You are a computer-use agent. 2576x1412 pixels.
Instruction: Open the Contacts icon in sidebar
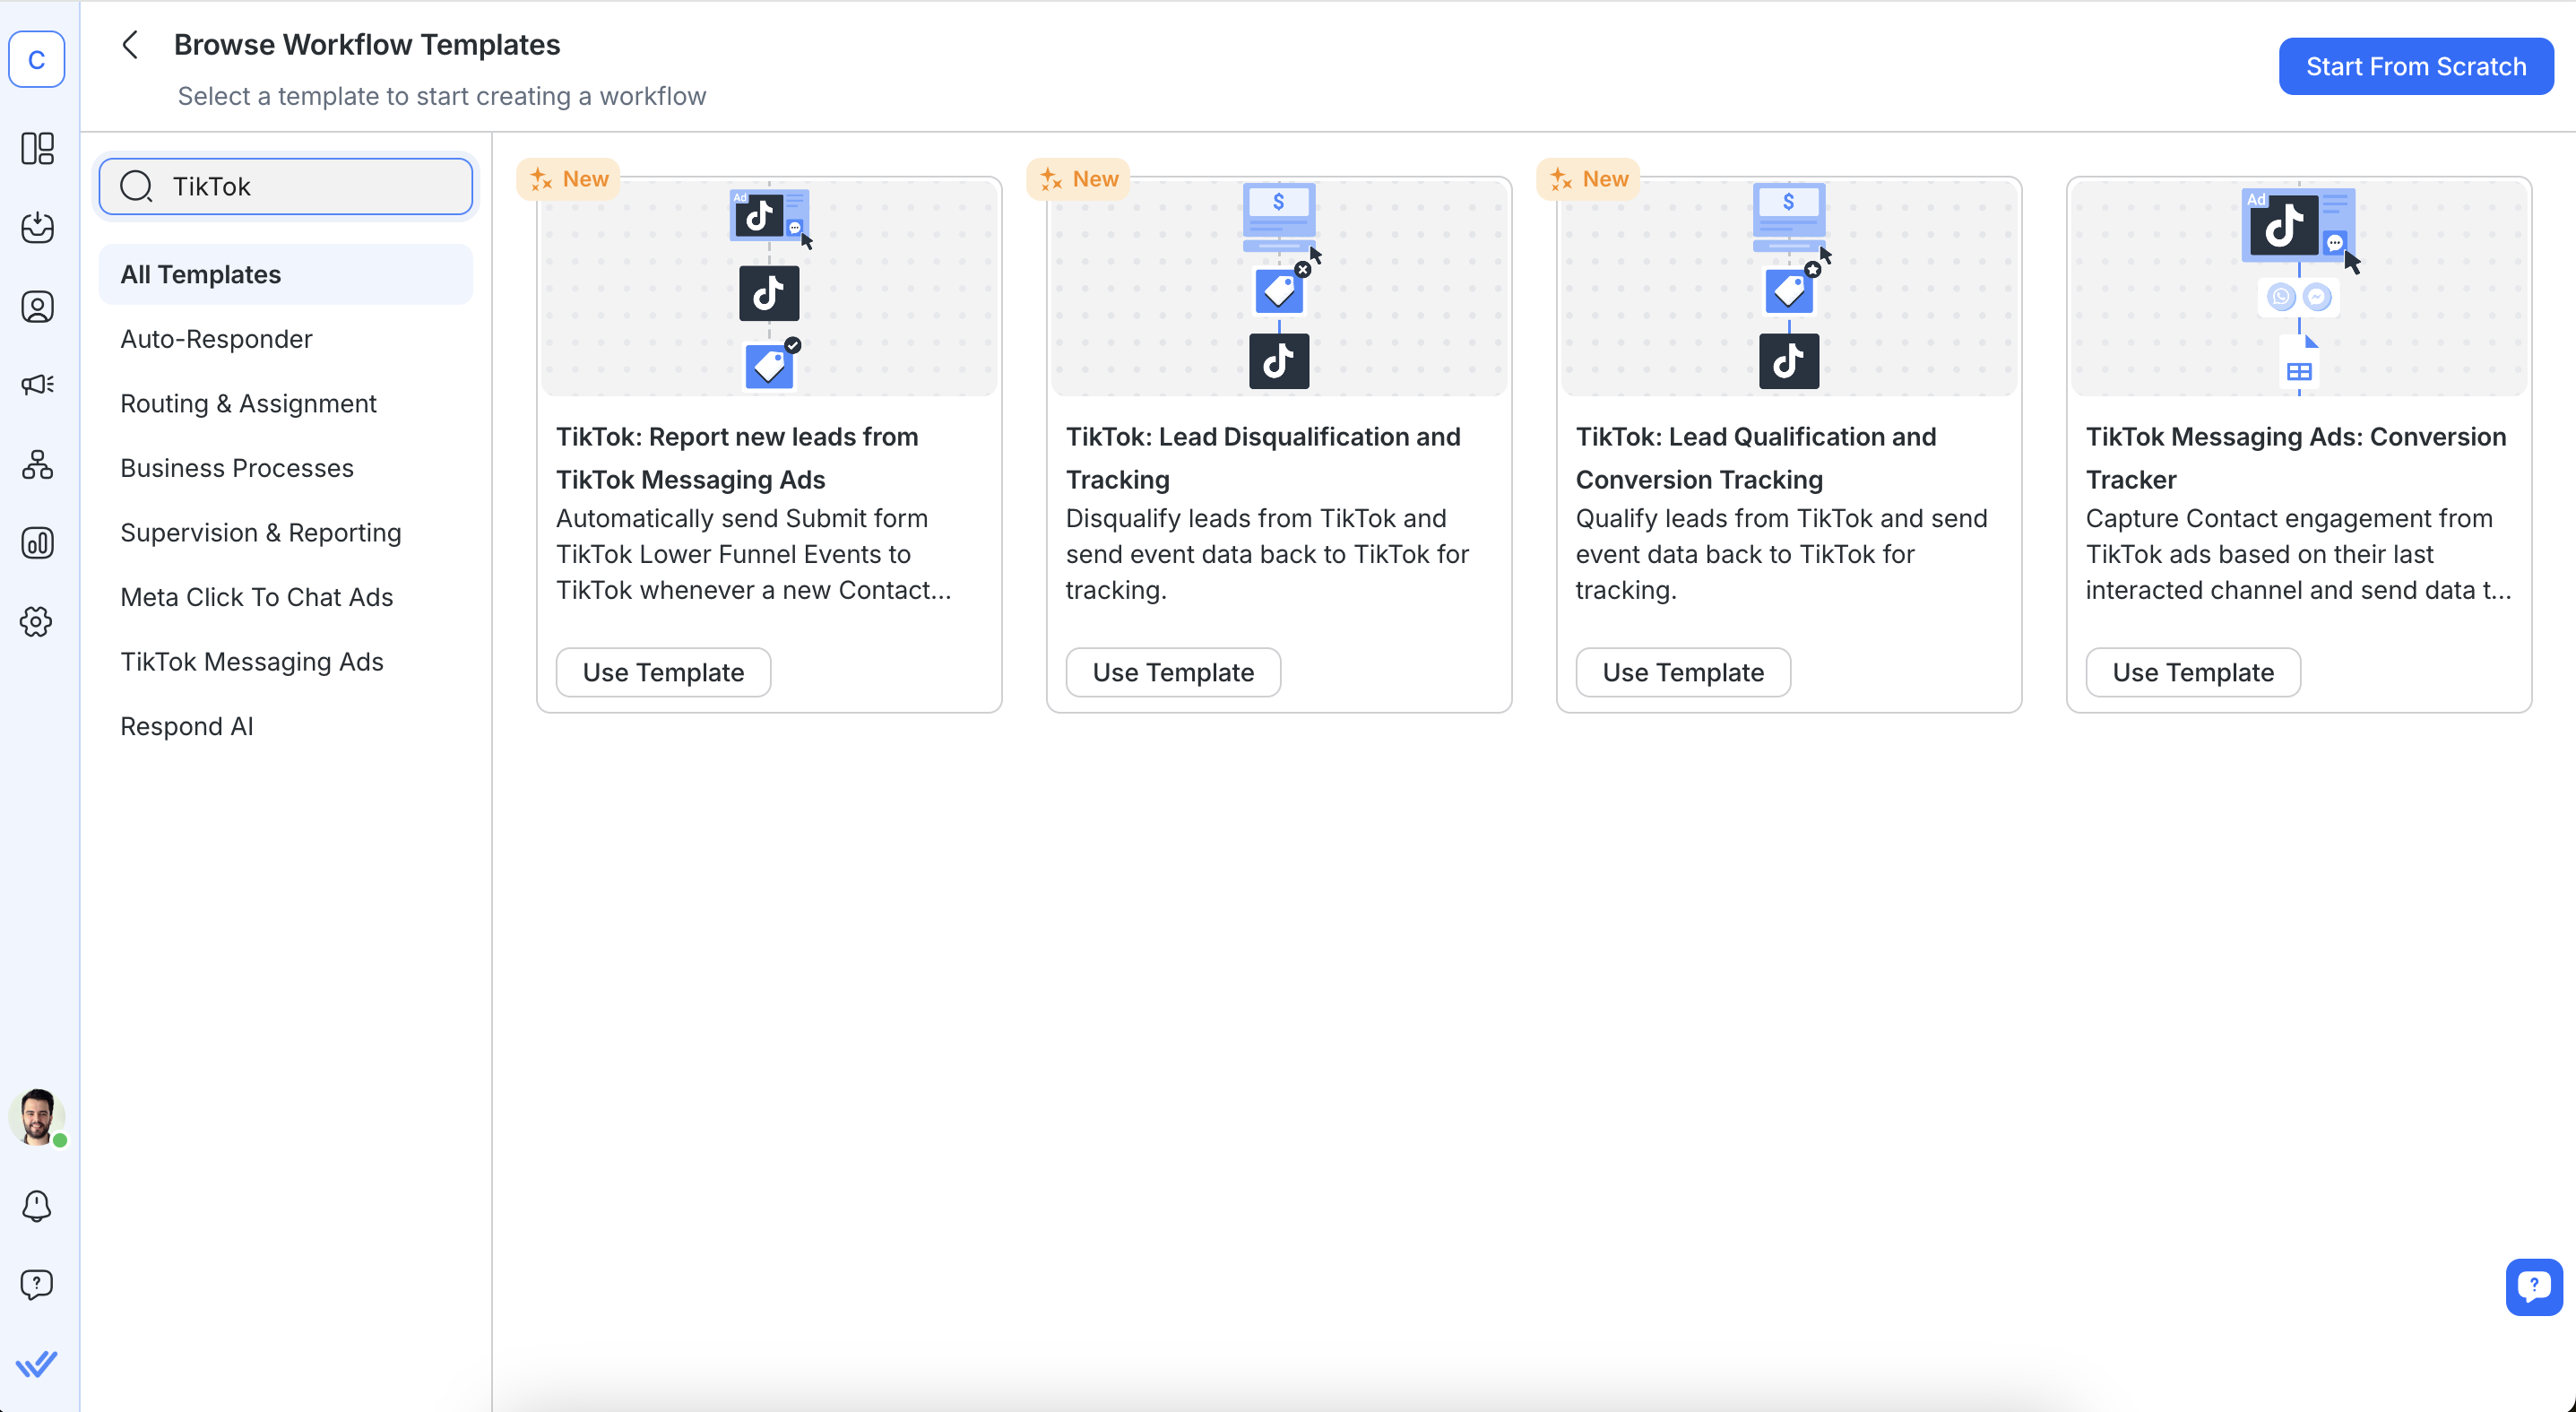[x=37, y=306]
